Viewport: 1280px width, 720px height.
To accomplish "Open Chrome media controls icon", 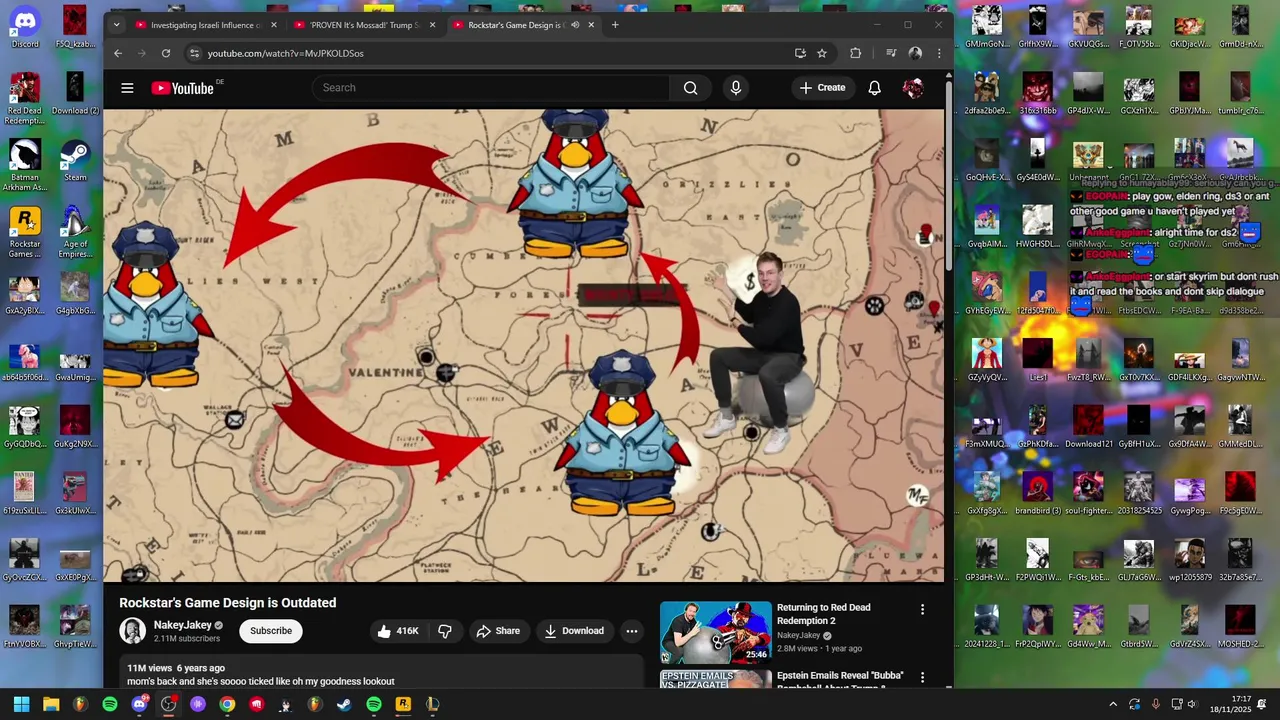I will pos(891,53).
